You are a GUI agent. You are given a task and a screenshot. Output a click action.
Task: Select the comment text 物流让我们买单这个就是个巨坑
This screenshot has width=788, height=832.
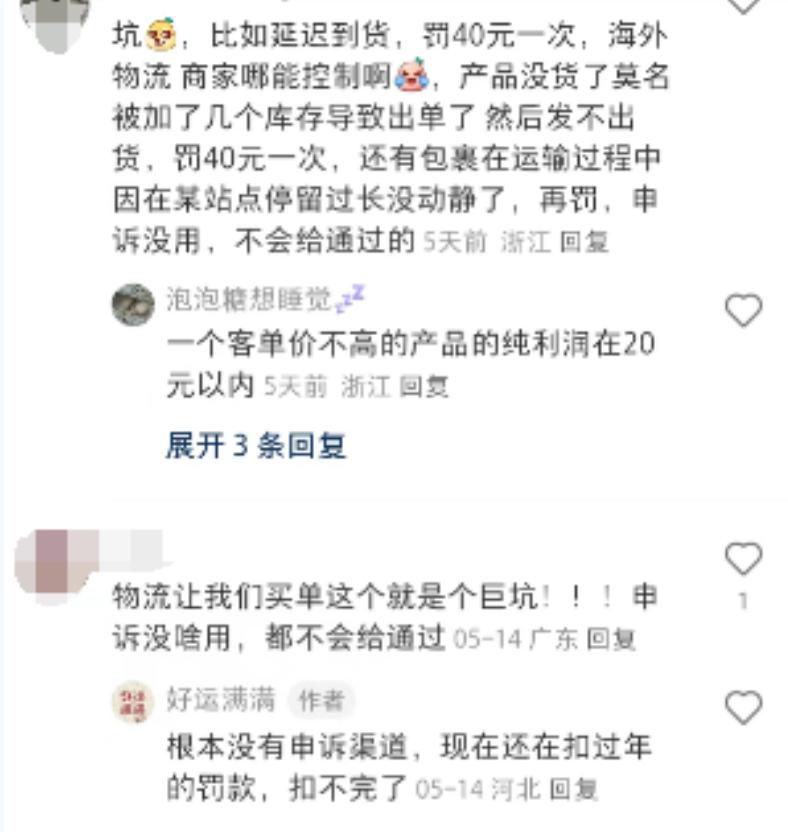pos(325,597)
